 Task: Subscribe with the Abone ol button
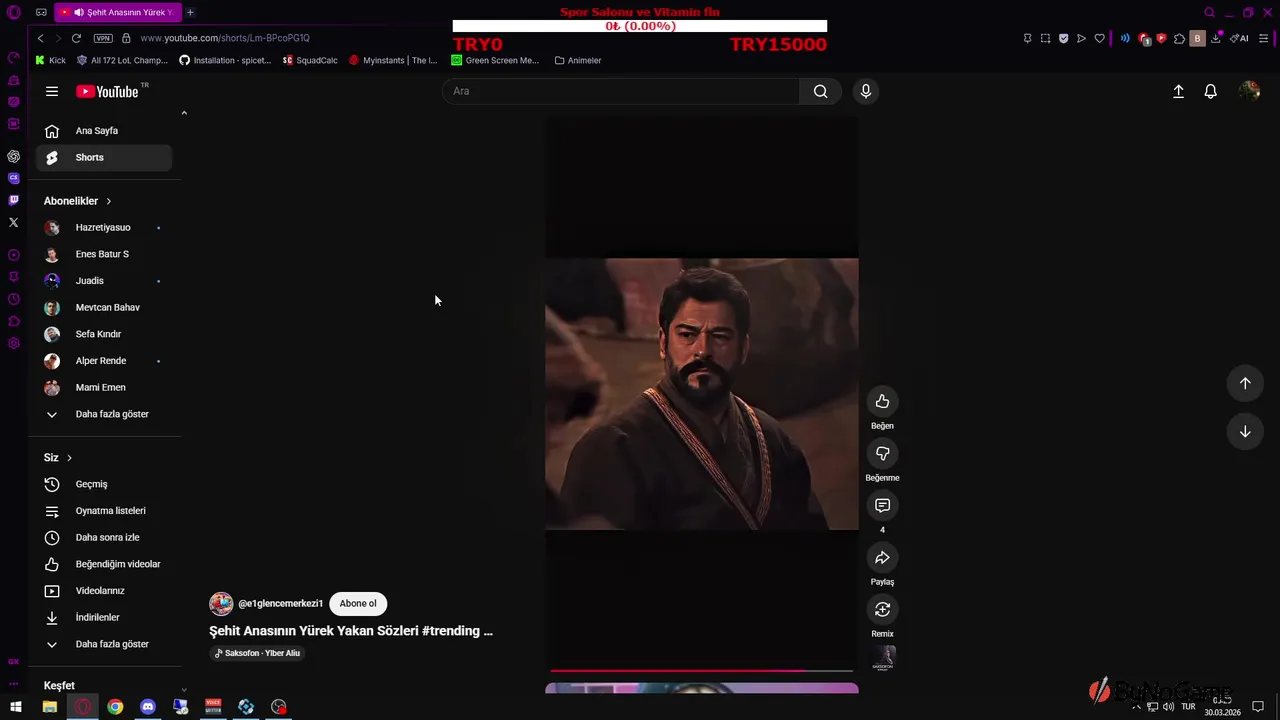tap(358, 603)
